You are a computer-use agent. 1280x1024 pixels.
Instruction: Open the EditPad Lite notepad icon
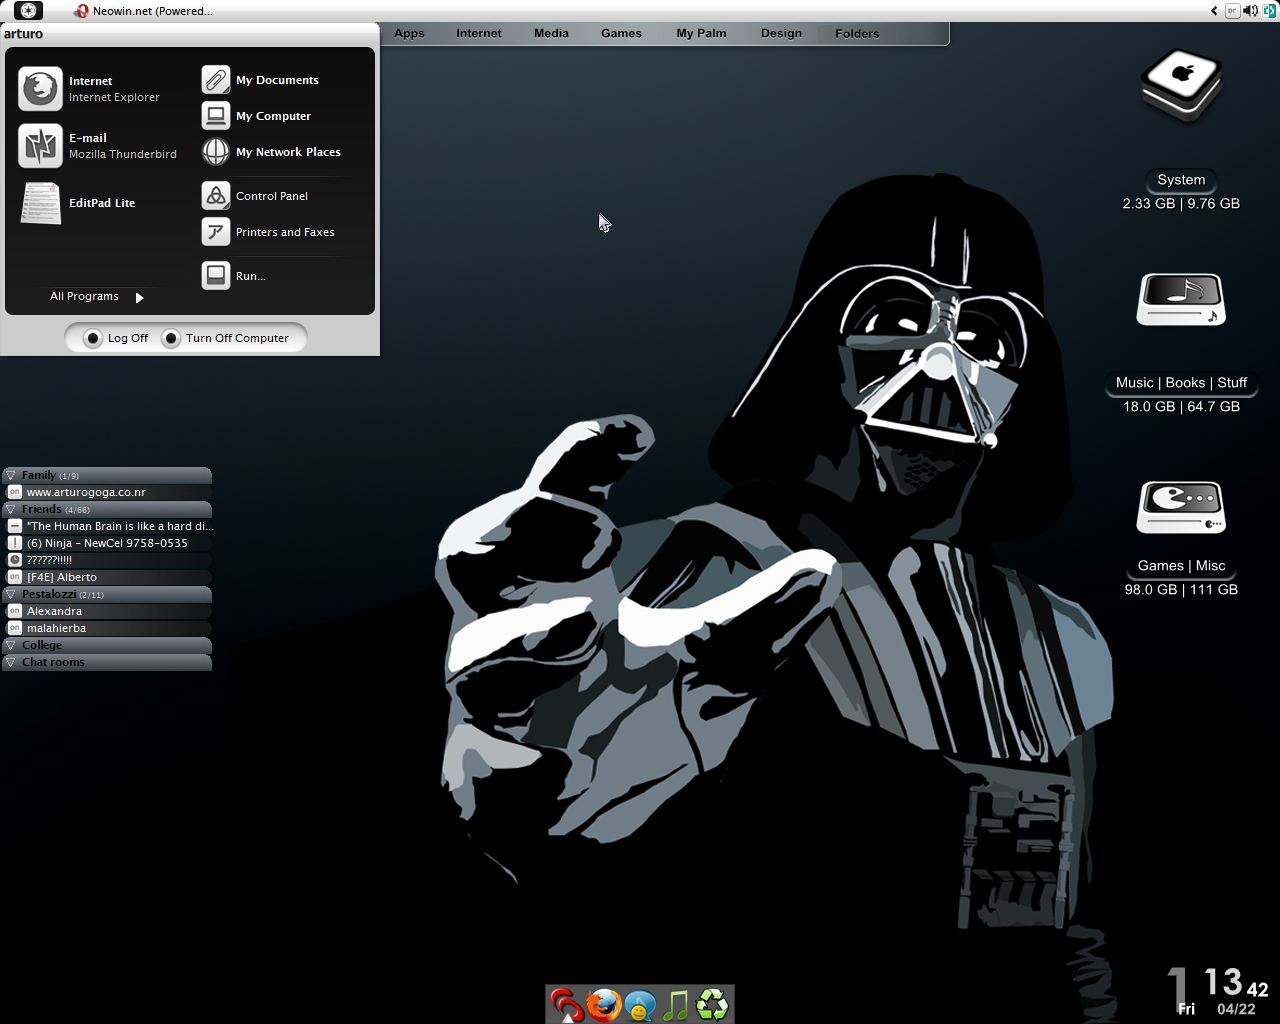click(40, 203)
